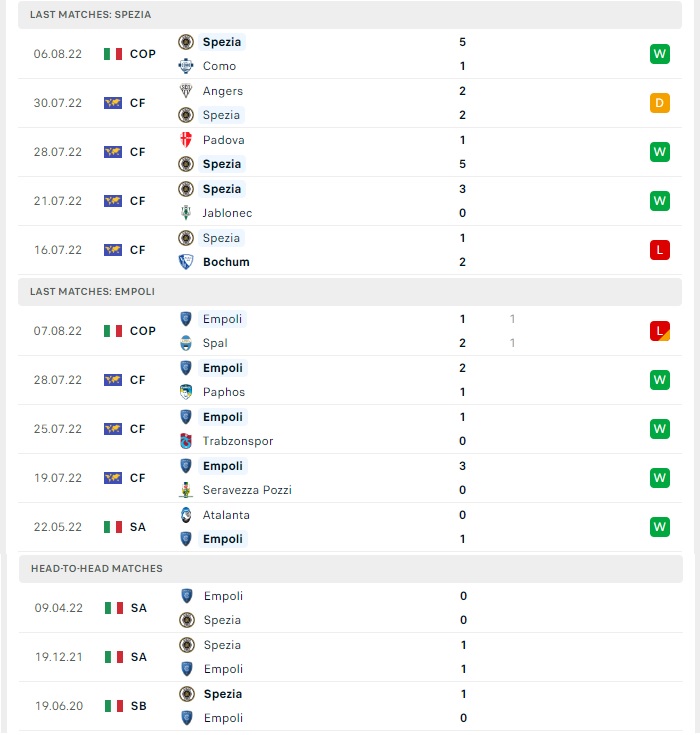Click the L badge on Empoli vs Spal row
The height and width of the screenshot is (735, 700).
[x=660, y=331]
